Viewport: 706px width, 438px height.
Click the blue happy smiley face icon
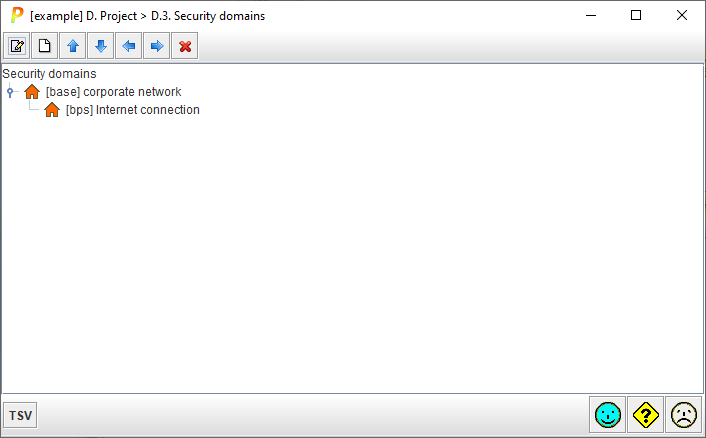pyautogui.click(x=607, y=414)
